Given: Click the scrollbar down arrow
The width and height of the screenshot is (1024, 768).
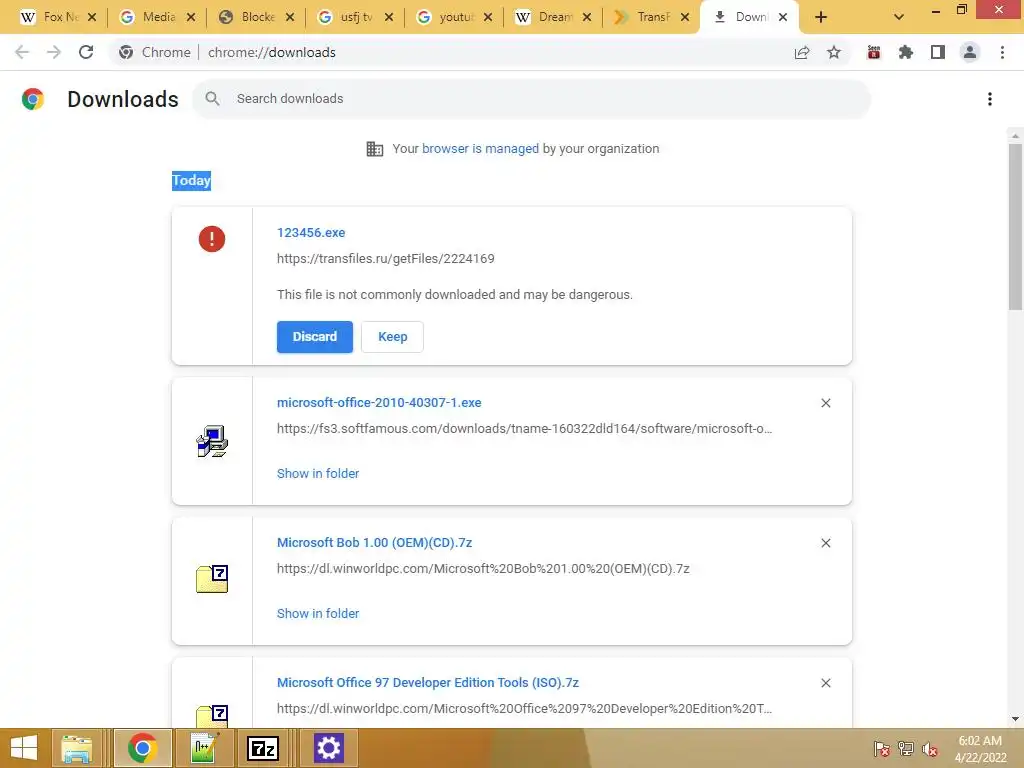Looking at the screenshot, I should (1015, 719).
